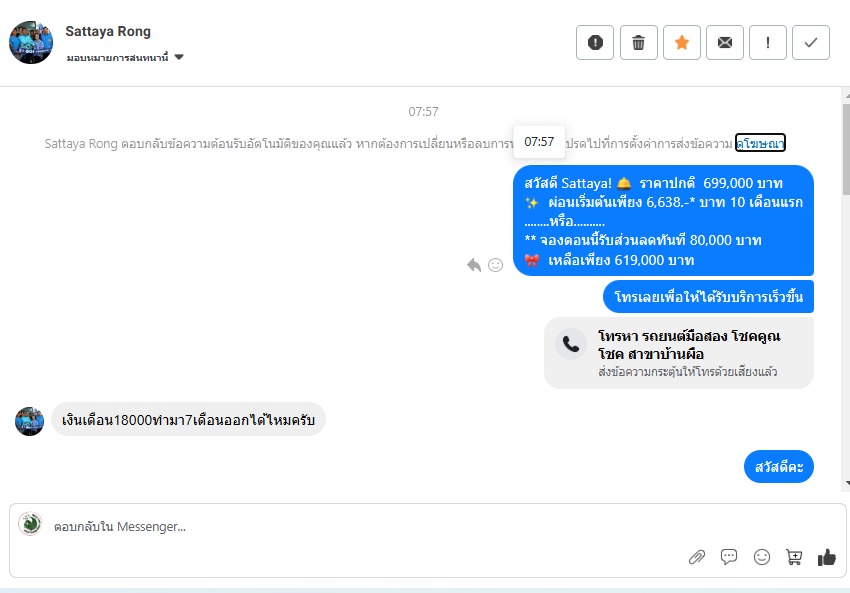Reply to greeting message with arrow icon
The image size is (850, 593).
click(474, 265)
